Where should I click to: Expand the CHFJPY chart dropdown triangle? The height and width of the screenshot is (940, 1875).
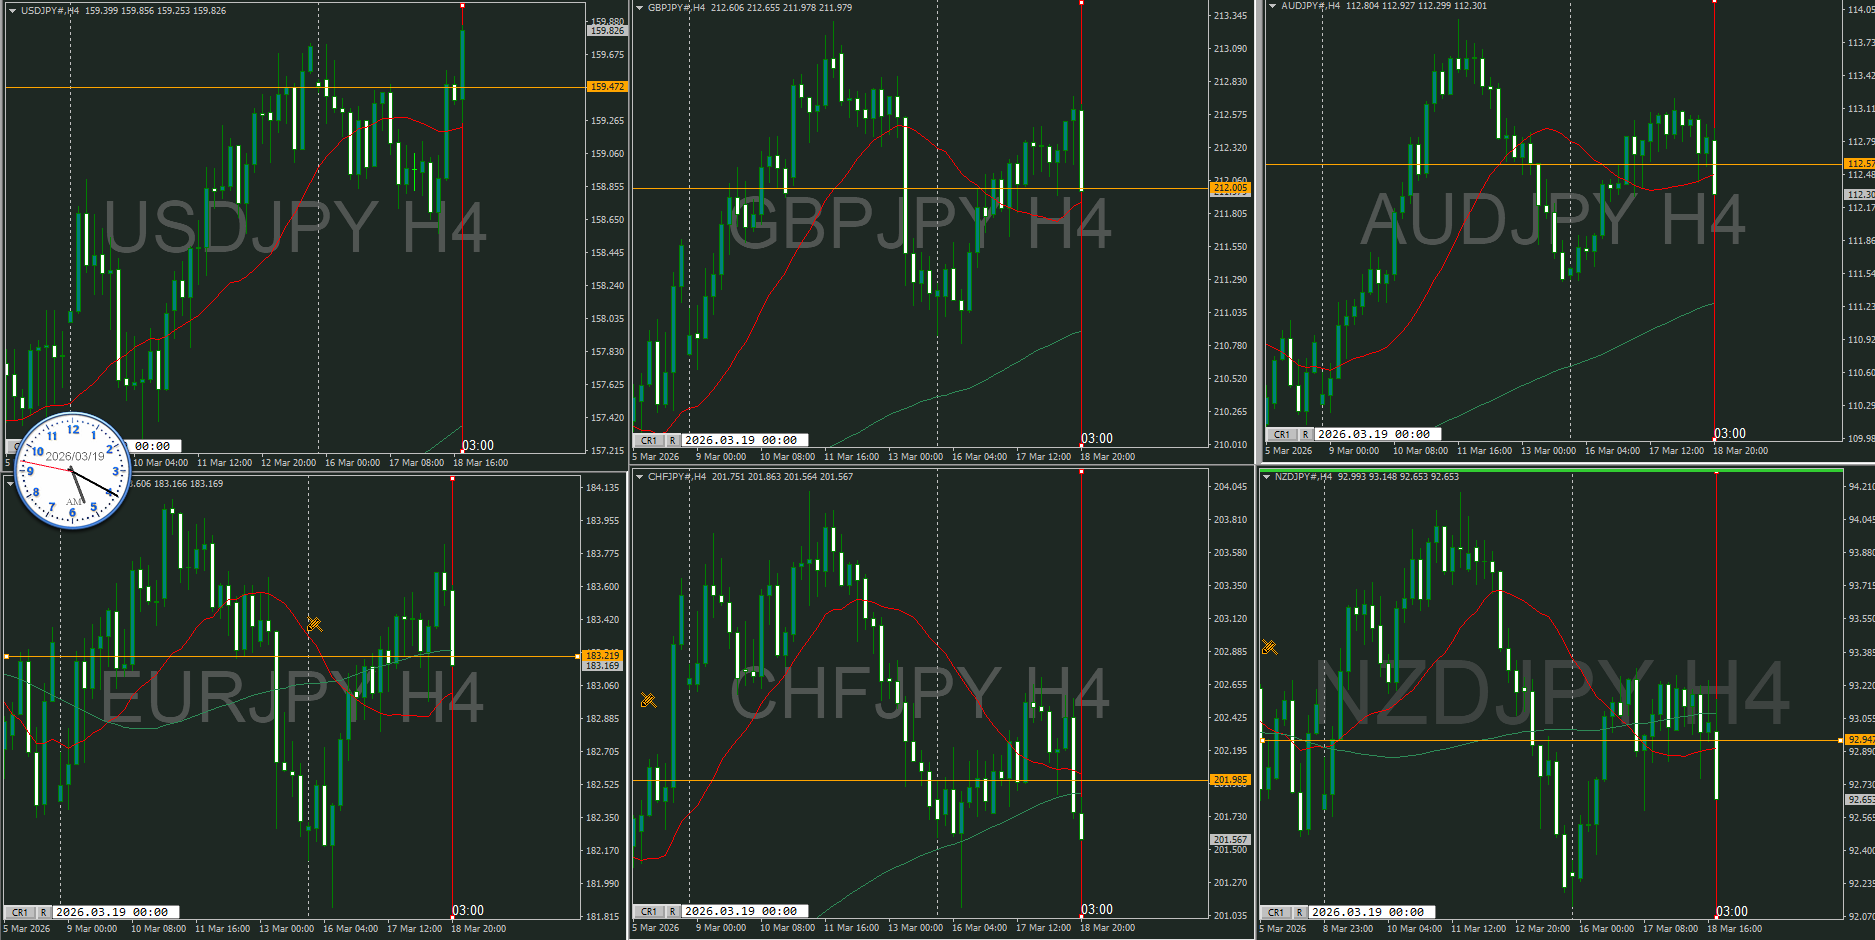639,477
